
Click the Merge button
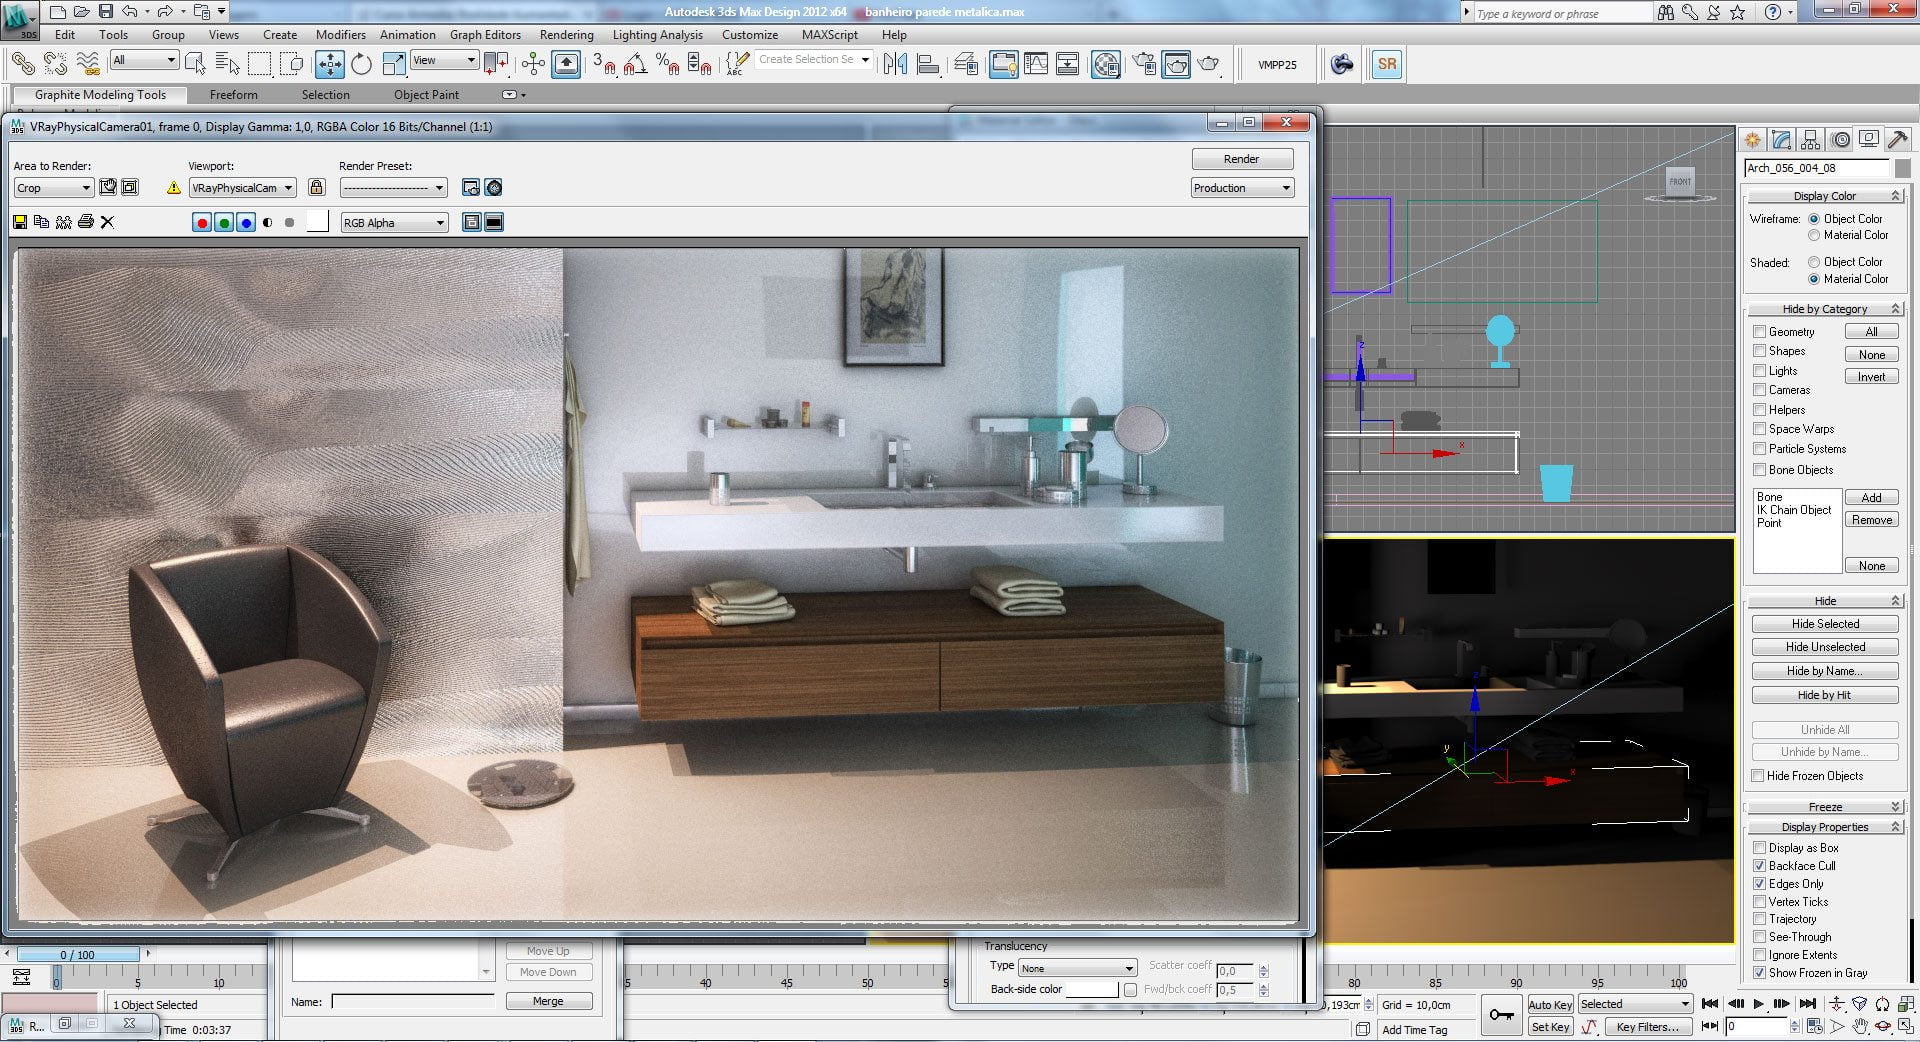(x=548, y=1001)
